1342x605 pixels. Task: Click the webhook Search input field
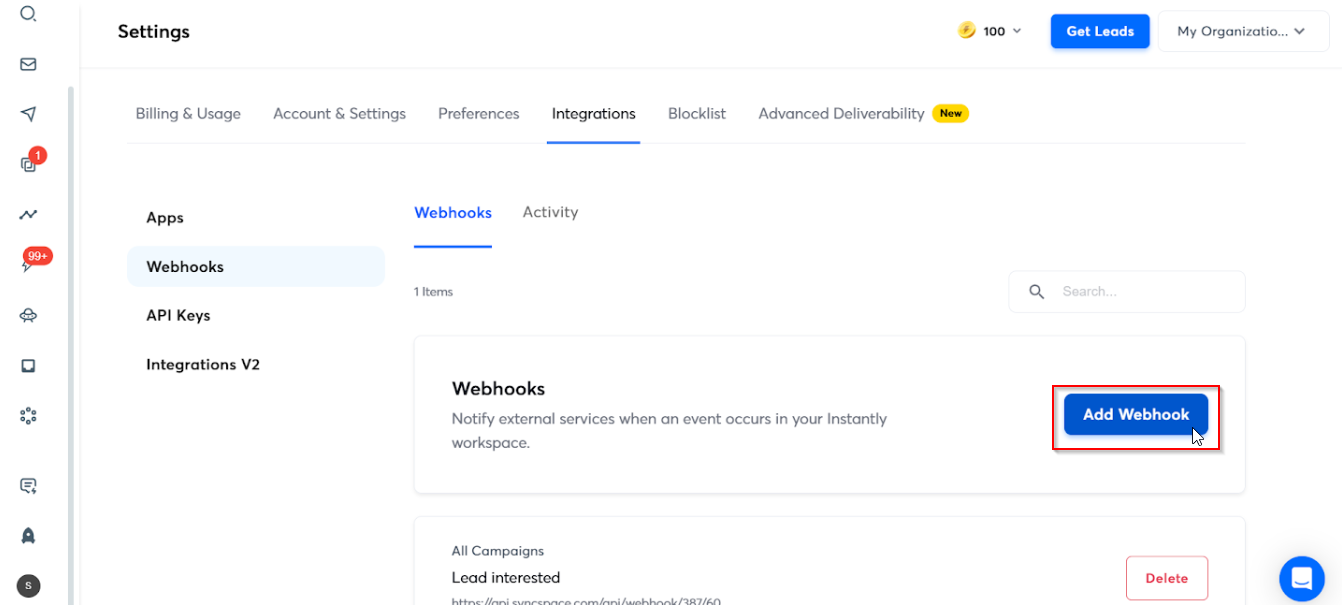[1145, 292]
